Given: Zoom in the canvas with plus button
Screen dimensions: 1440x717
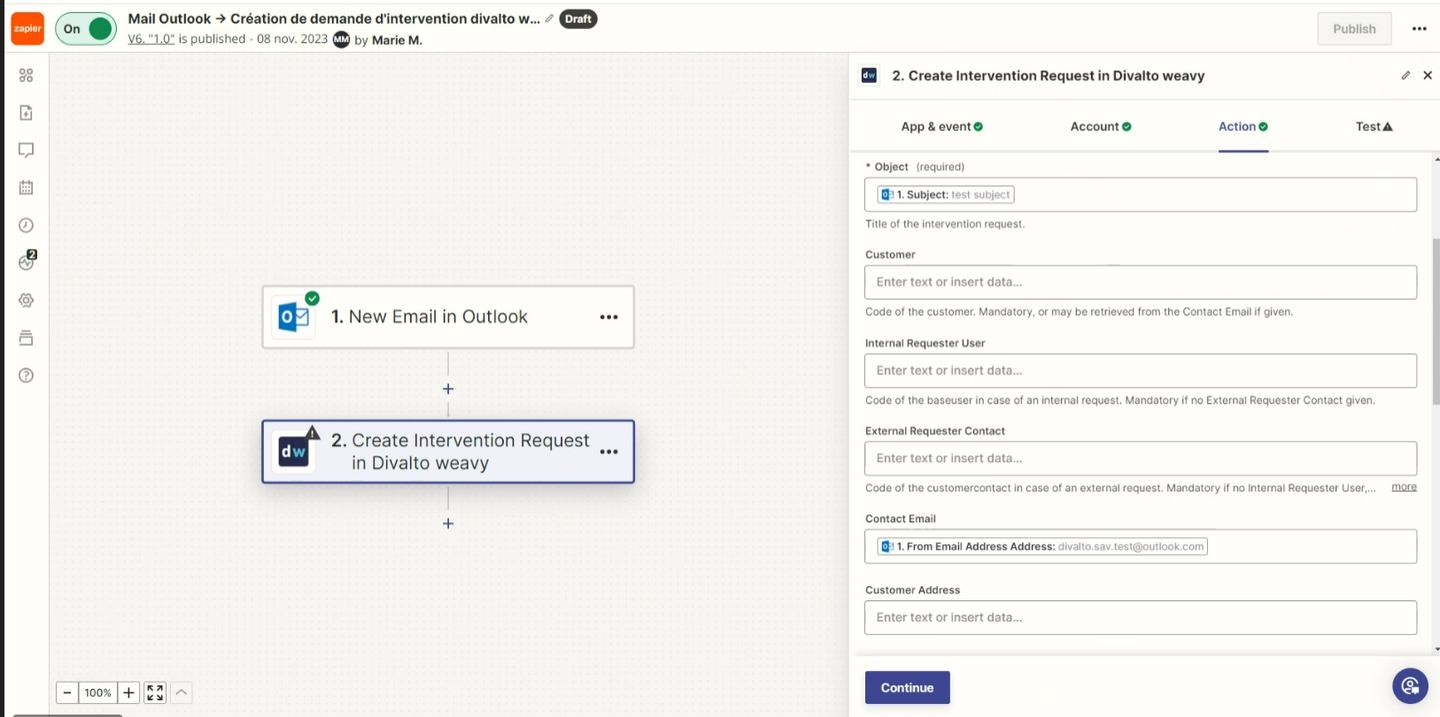Looking at the screenshot, I should 128,692.
